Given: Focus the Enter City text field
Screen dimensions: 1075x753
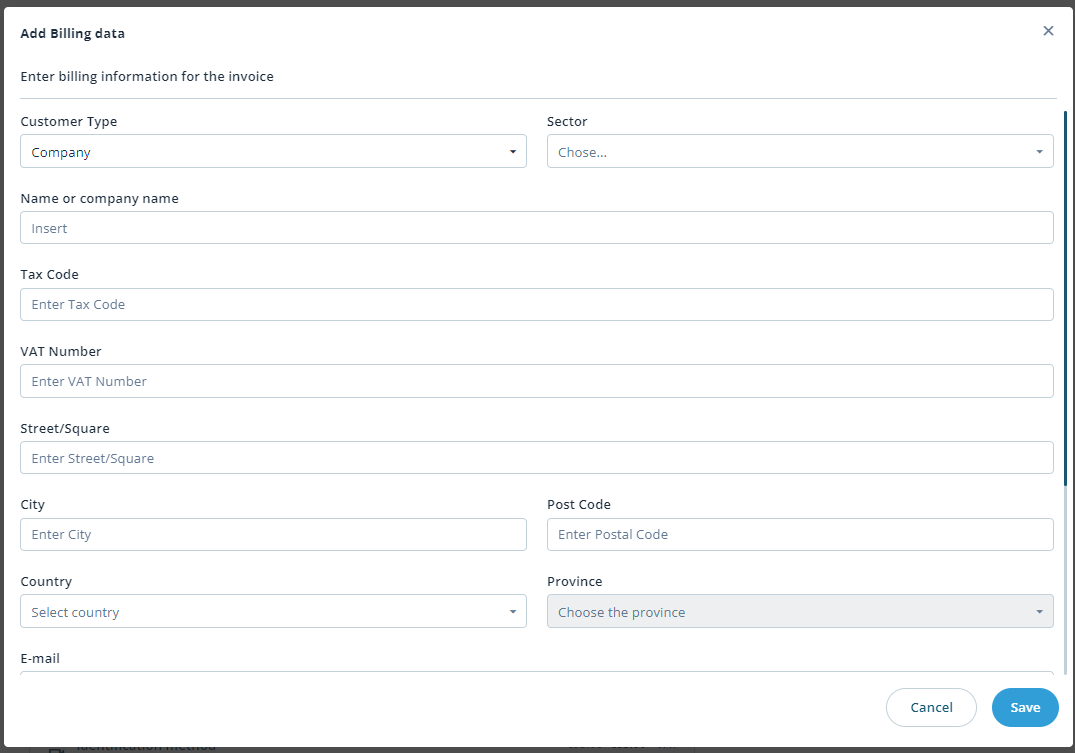Looking at the screenshot, I should [273, 535].
